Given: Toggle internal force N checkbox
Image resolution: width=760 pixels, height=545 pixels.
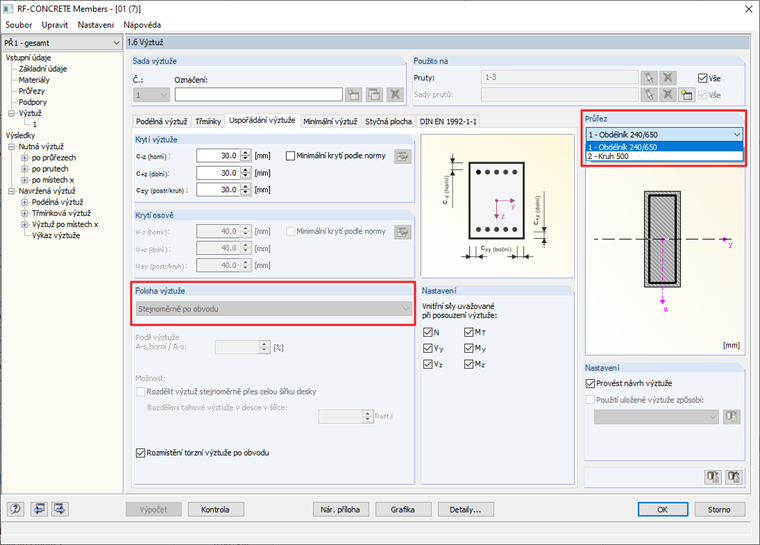Looking at the screenshot, I should (x=428, y=332).
